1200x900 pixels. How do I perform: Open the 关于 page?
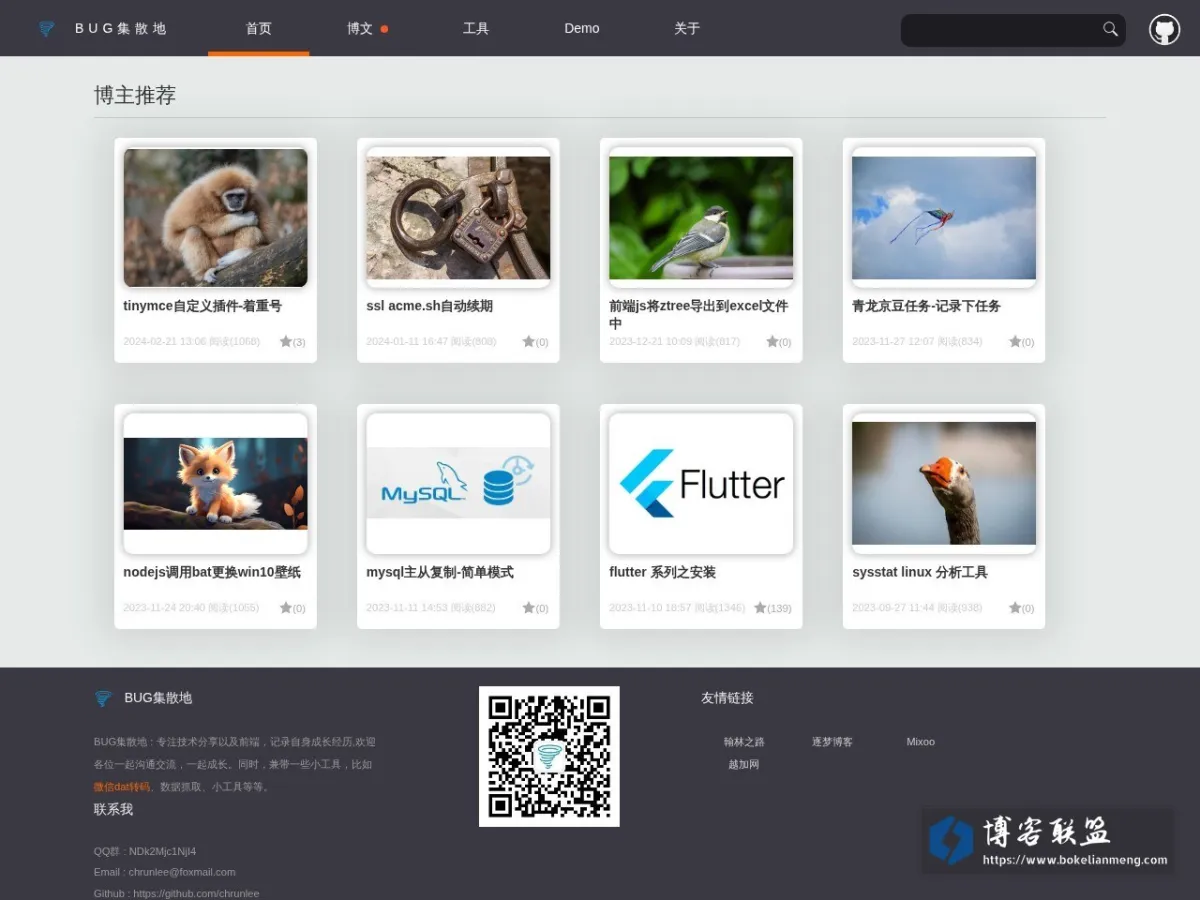tap(687, 28)
